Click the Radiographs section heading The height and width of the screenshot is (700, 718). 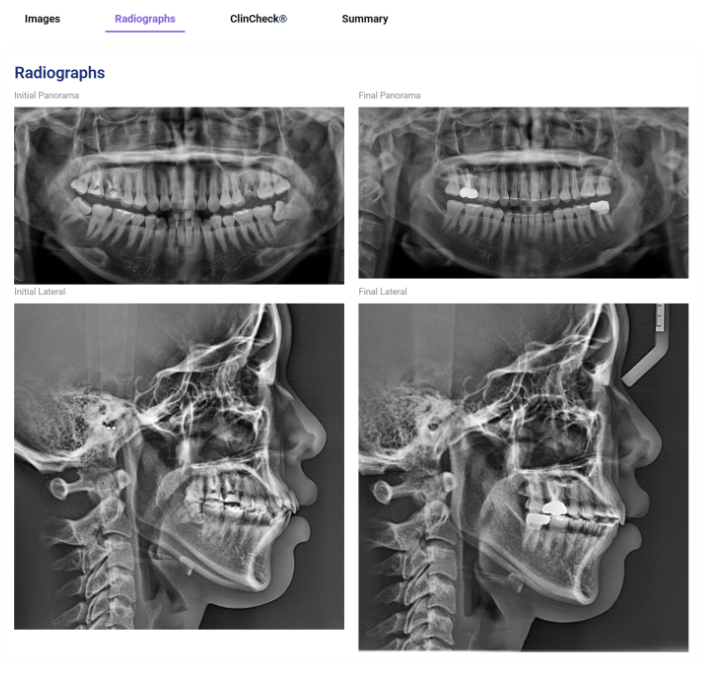coord(60,73)
